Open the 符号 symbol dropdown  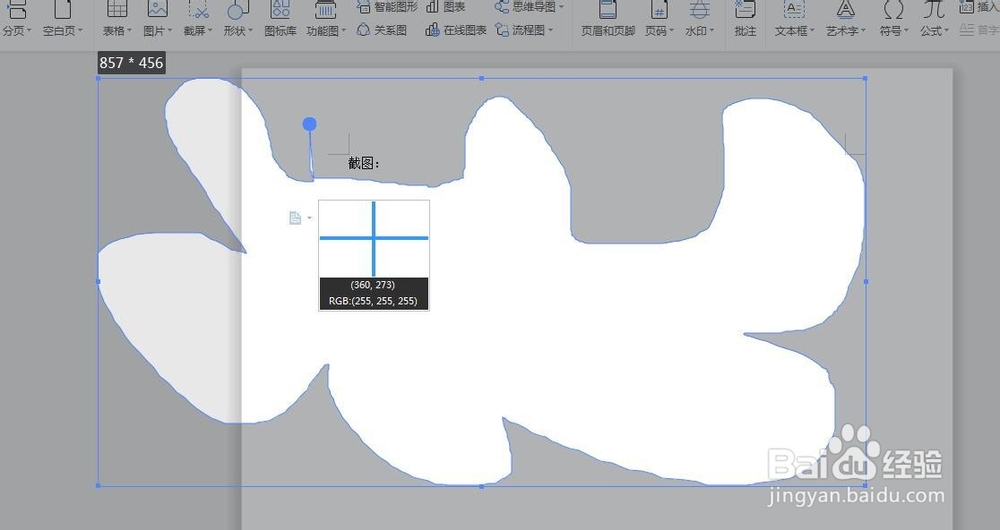[906, 31]
